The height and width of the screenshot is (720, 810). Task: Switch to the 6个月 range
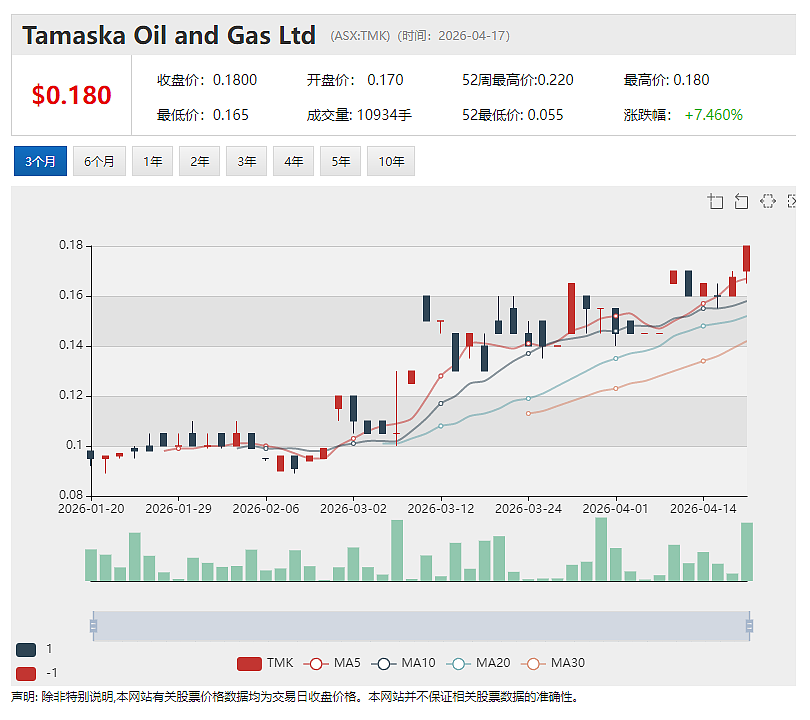point(99,161)
